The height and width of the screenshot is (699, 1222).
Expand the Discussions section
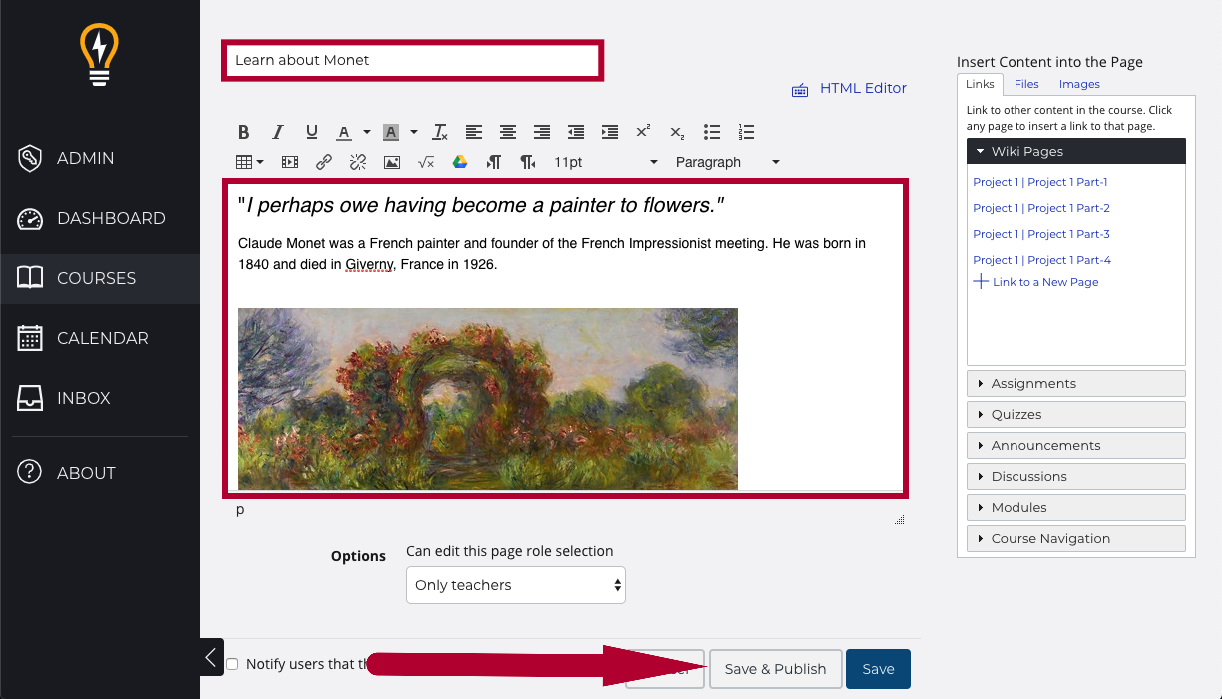(1076, 476)
